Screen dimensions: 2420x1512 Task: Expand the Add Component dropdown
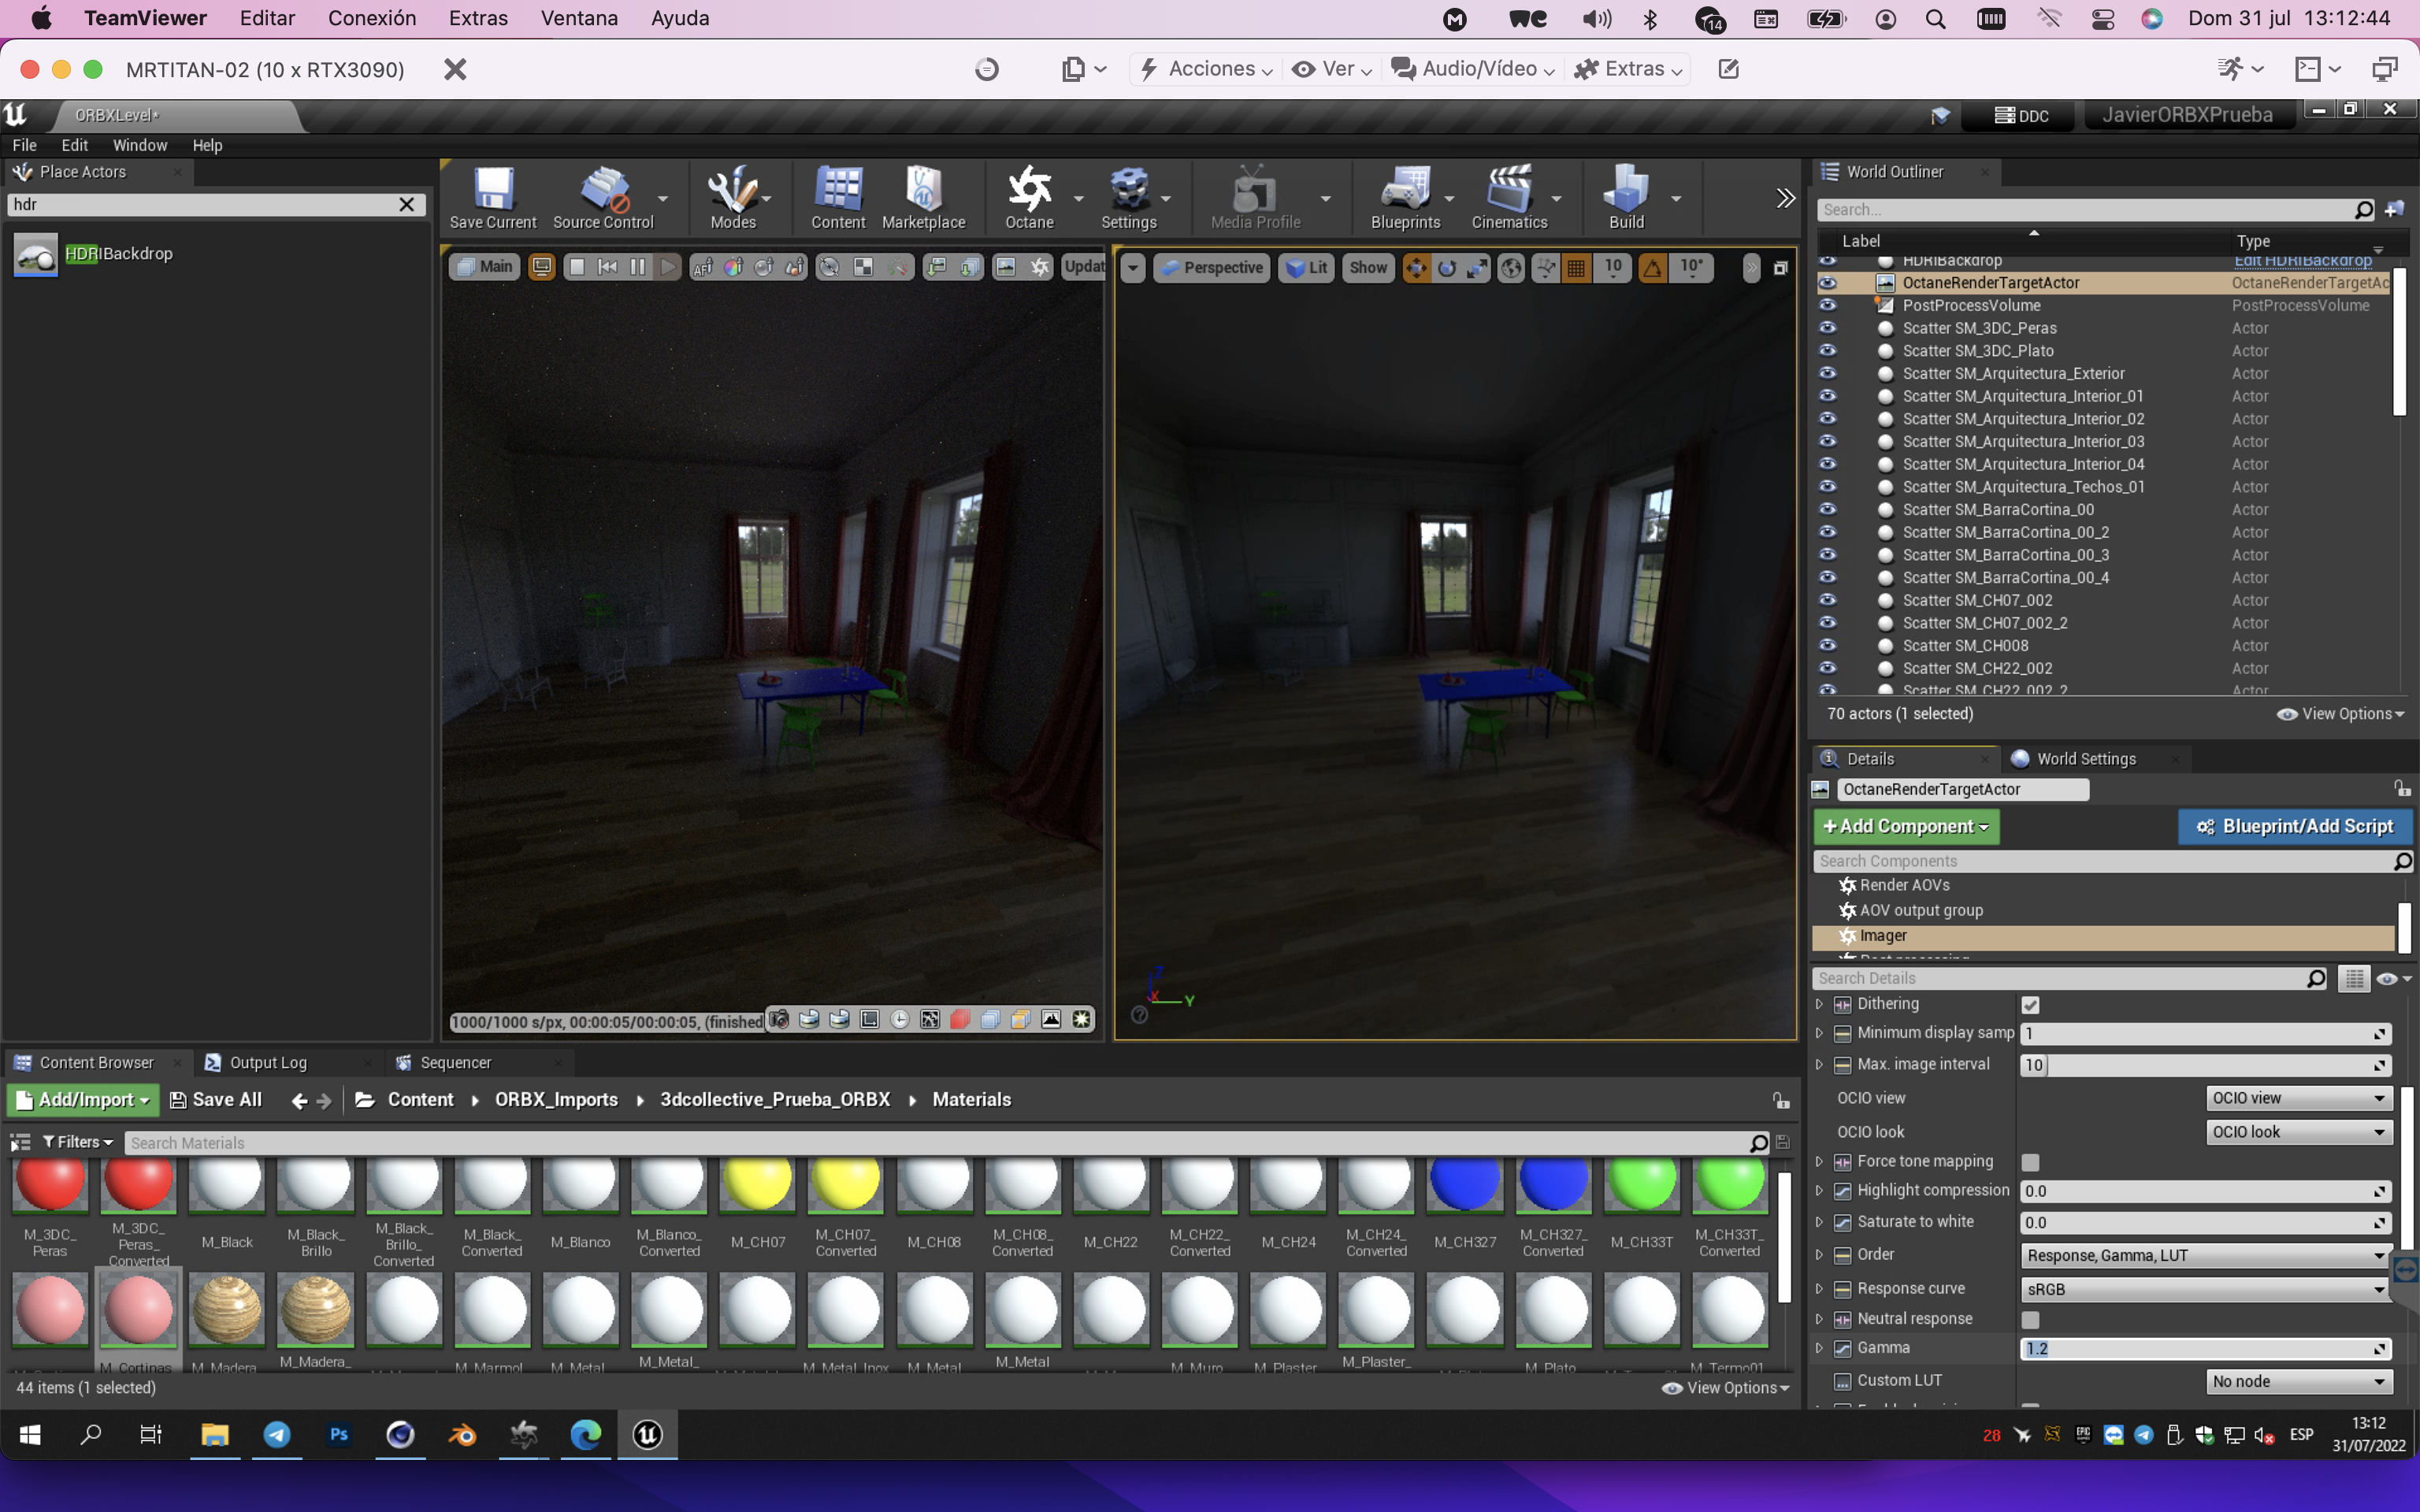click(1906, 826)
